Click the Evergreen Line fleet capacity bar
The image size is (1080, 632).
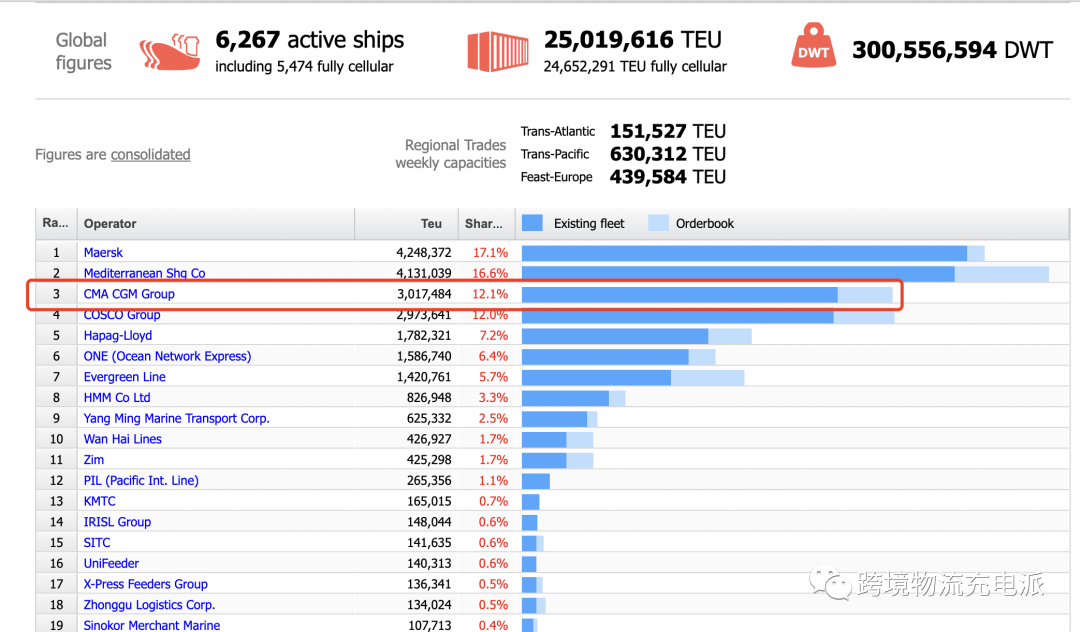633,377
